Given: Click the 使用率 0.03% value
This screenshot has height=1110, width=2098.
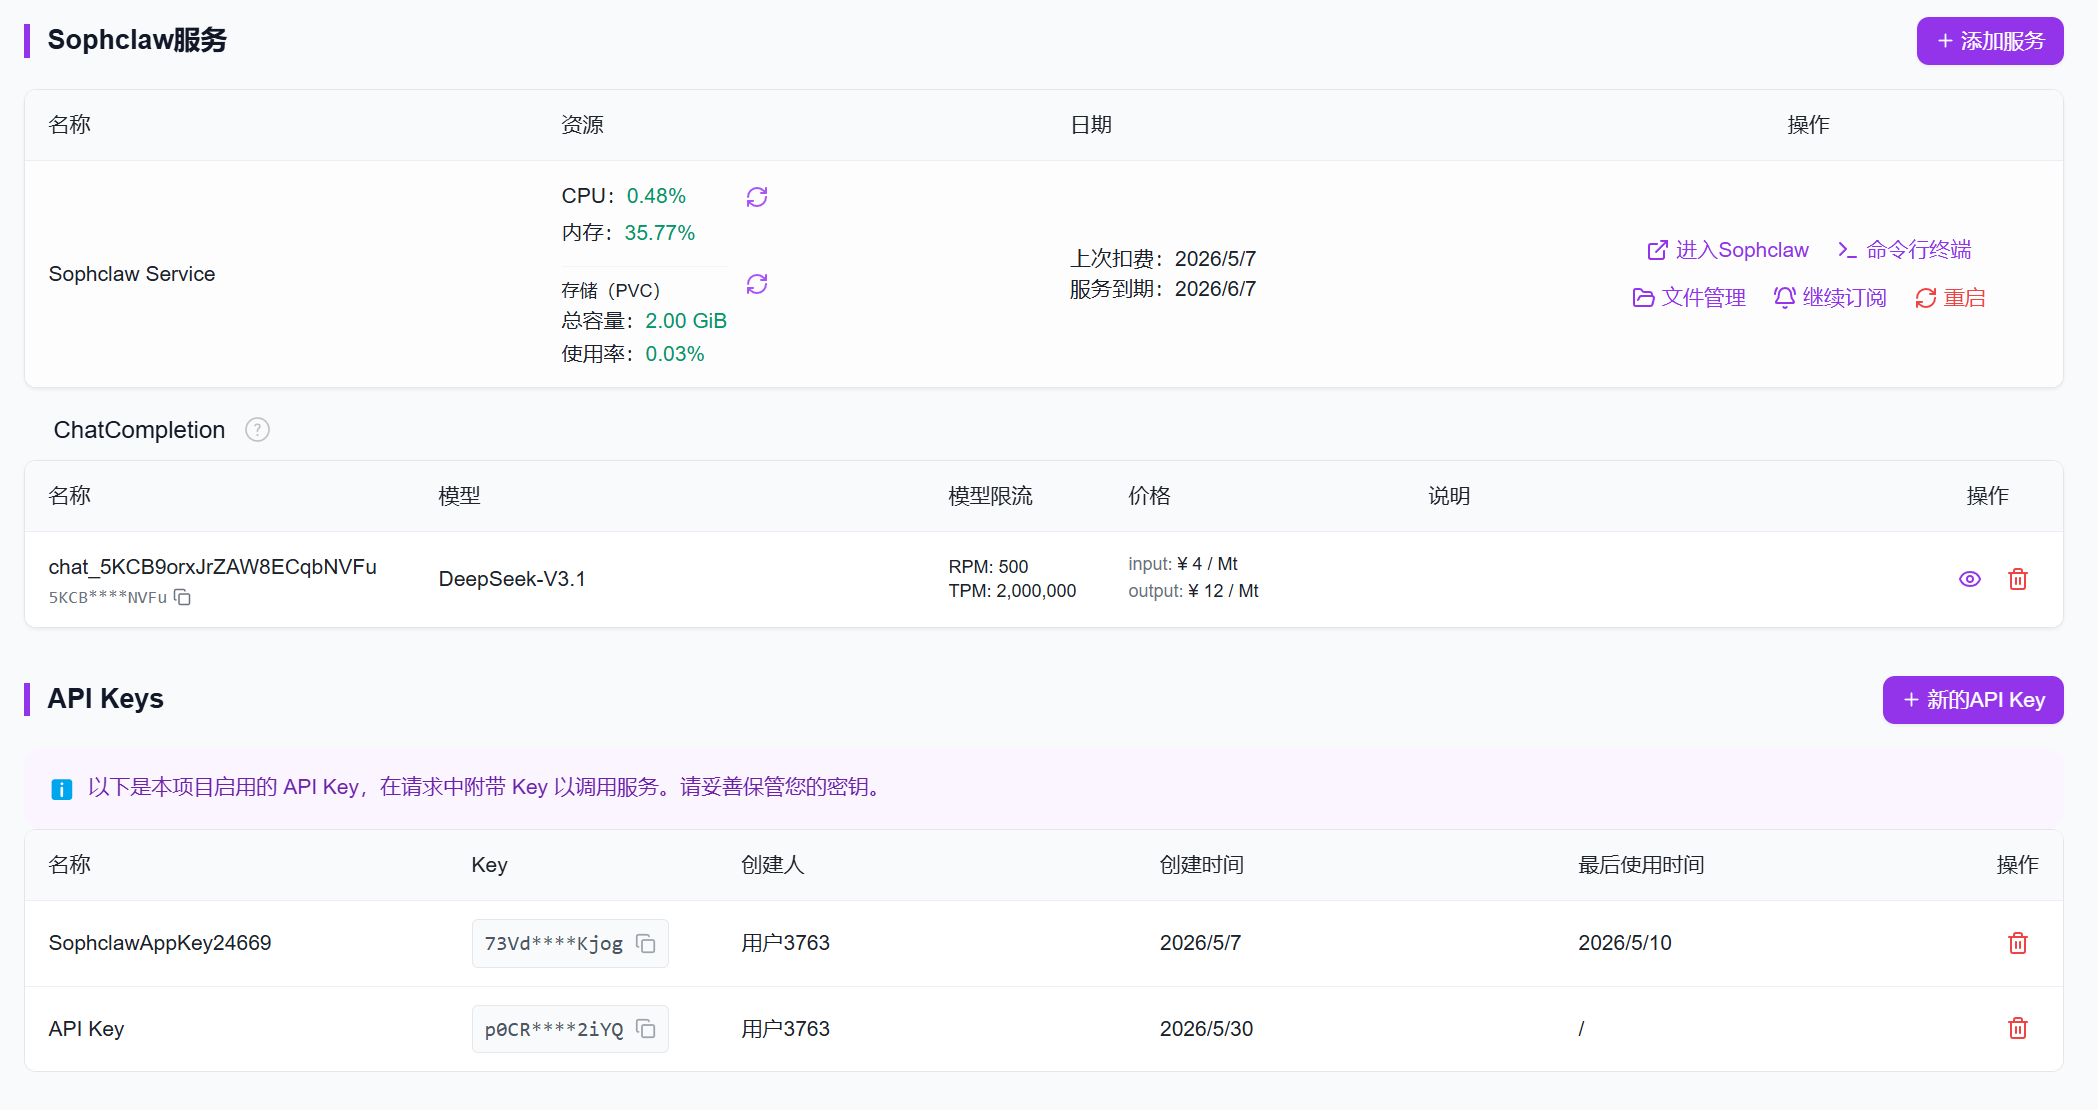Looking at the screenshot, I should pyautogui.click(x=675, y=354).
